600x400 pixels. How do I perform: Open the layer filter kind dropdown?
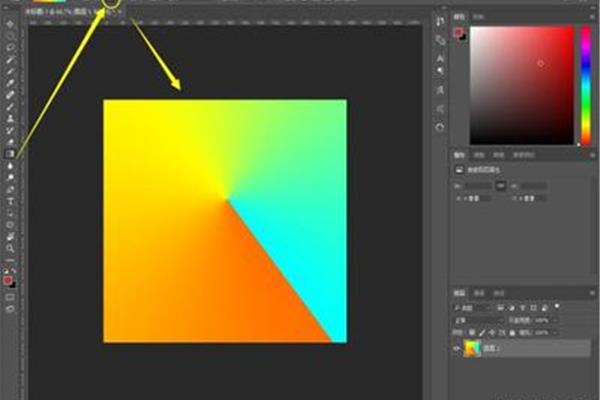(x=471, y=307)
